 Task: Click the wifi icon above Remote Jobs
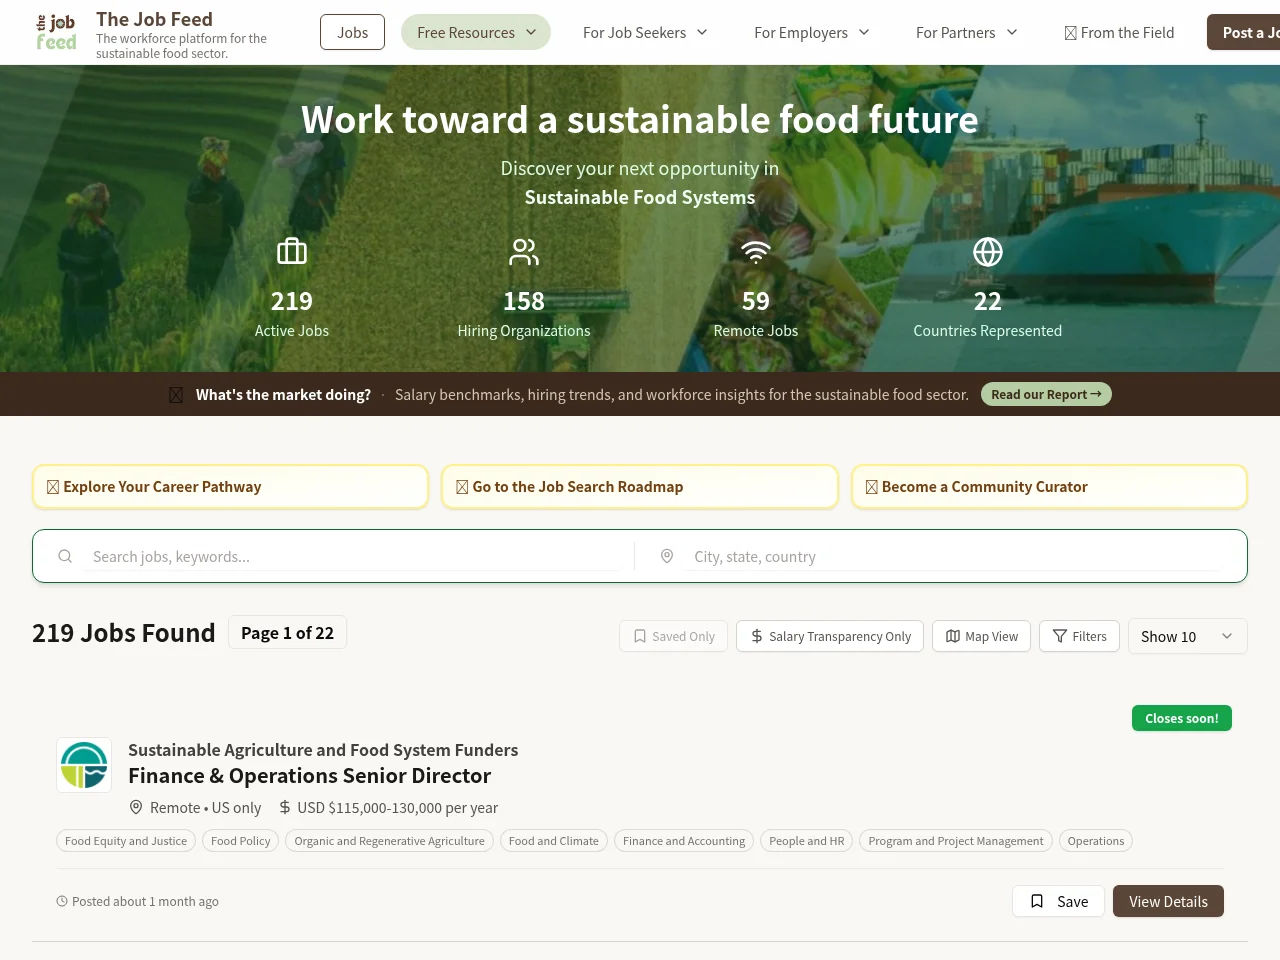[756, 251]
